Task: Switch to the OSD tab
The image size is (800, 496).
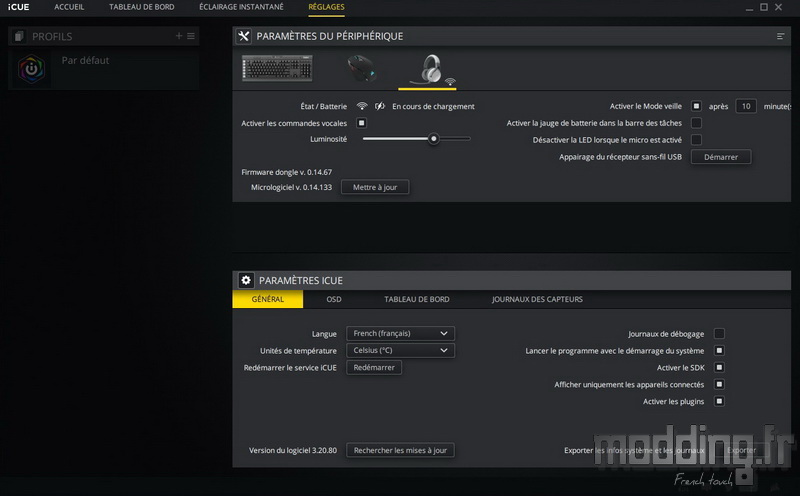Action: (x=334, y=299)
